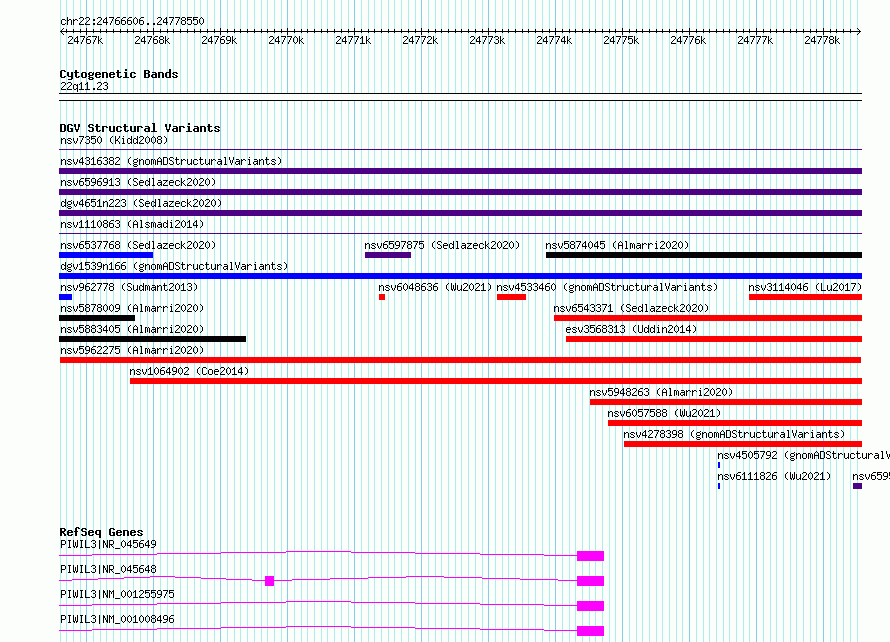Viewport: 890px width, 642px height.
Task: Click dgv1539n166 (gnomADStructuralVariants) label
Action: tap(174, 266)
